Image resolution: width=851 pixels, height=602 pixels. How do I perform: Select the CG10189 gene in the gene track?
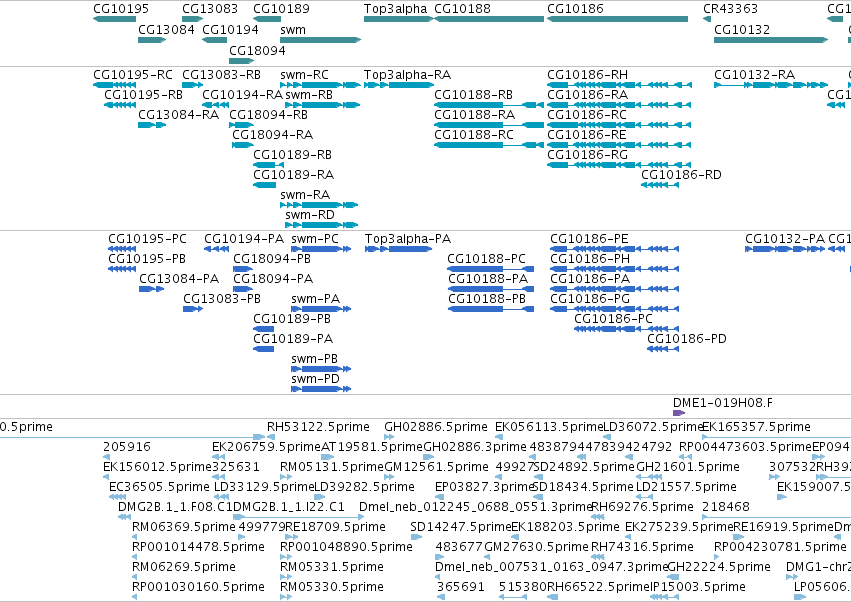[266, 19]
